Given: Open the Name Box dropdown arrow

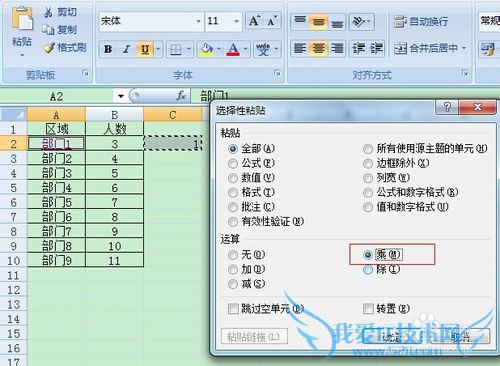Looking at the screenshot, I should (x=121, y=96).
